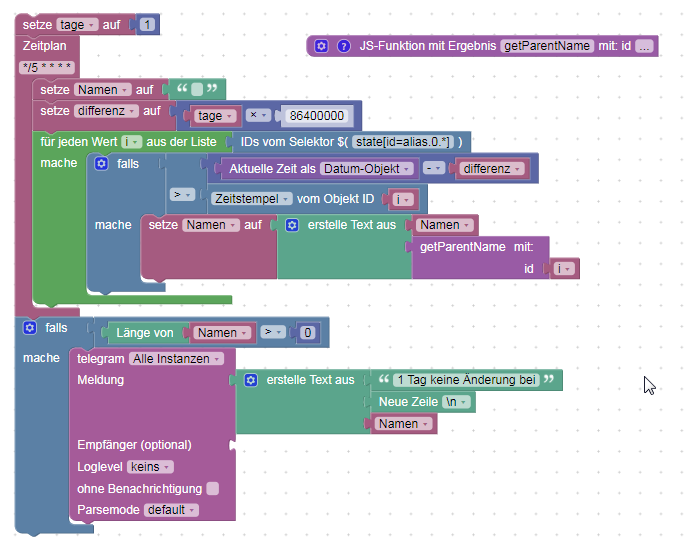
Task: Click 'aus der Liste' text in loop block
Action: 181,142
